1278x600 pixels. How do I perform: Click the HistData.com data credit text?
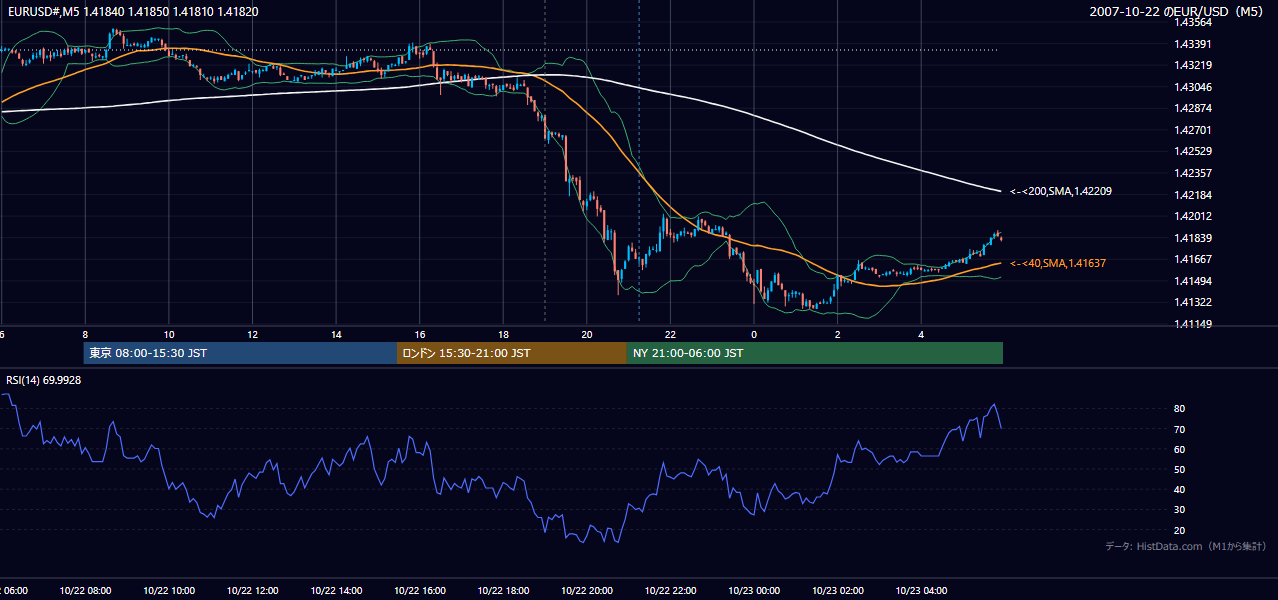(1186, 546)
